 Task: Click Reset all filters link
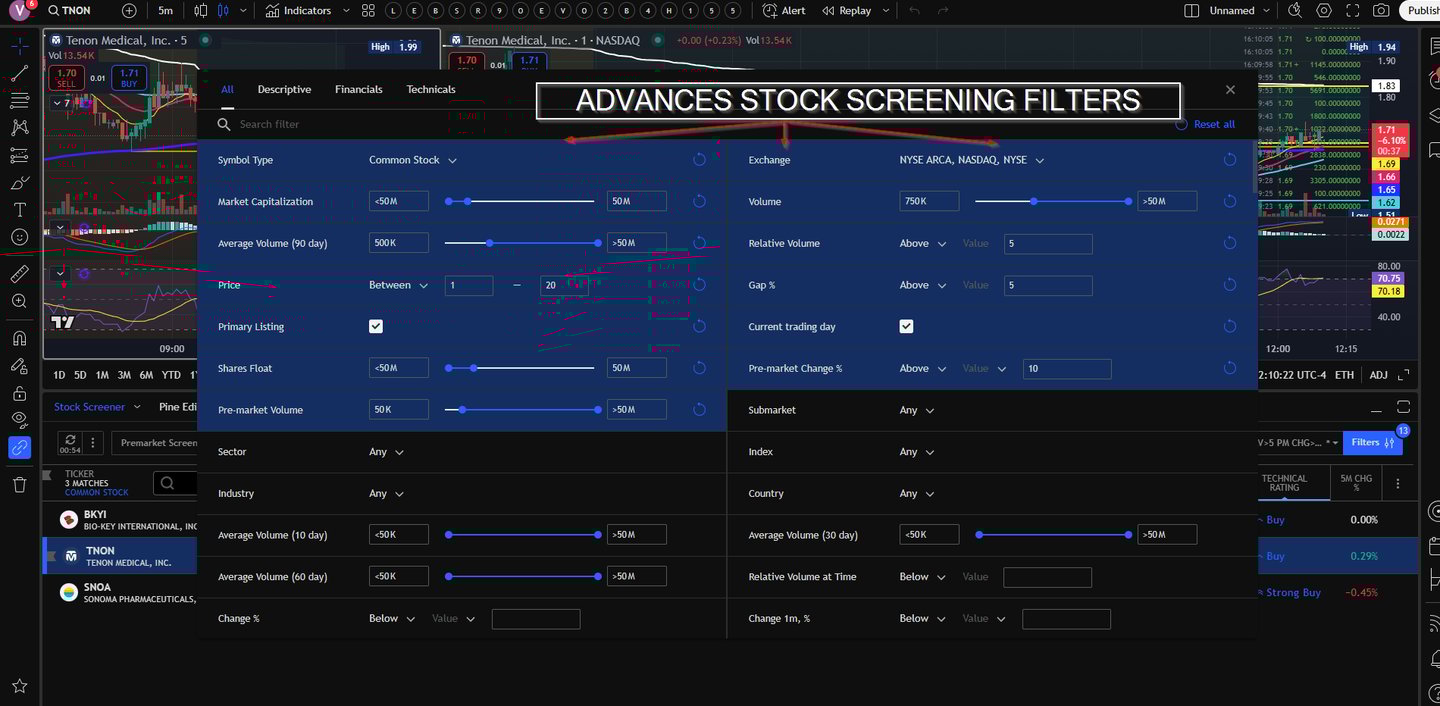pyautogui.click(x=1205, y=124)
